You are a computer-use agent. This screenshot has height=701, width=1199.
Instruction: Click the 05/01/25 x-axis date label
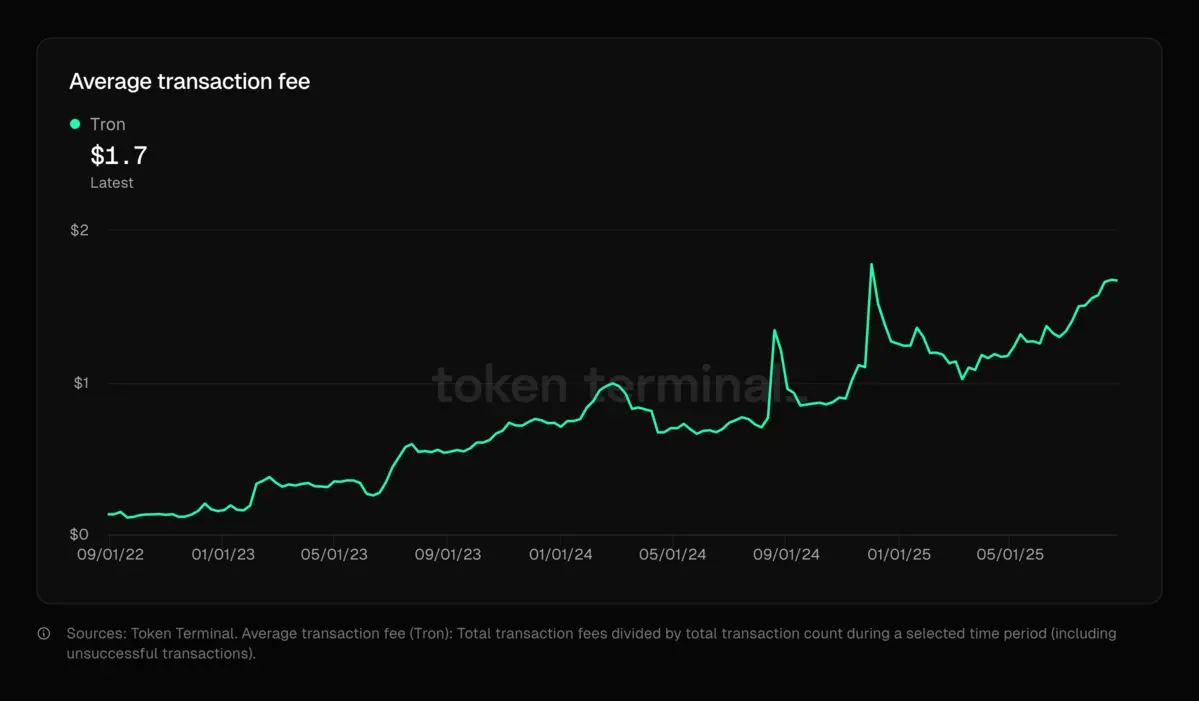pyautogui.click(x=1010, y=555)
